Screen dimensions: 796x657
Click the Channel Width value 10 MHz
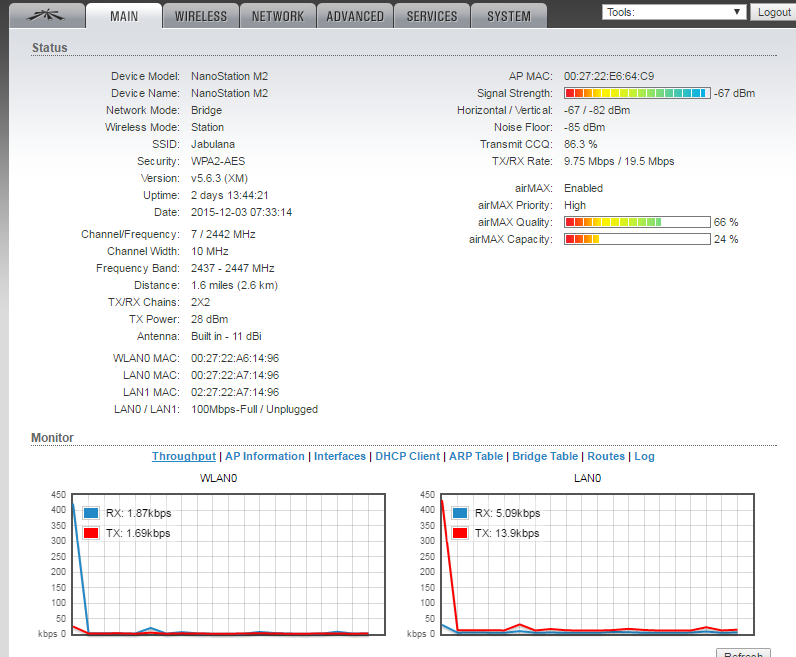(210, 251)
